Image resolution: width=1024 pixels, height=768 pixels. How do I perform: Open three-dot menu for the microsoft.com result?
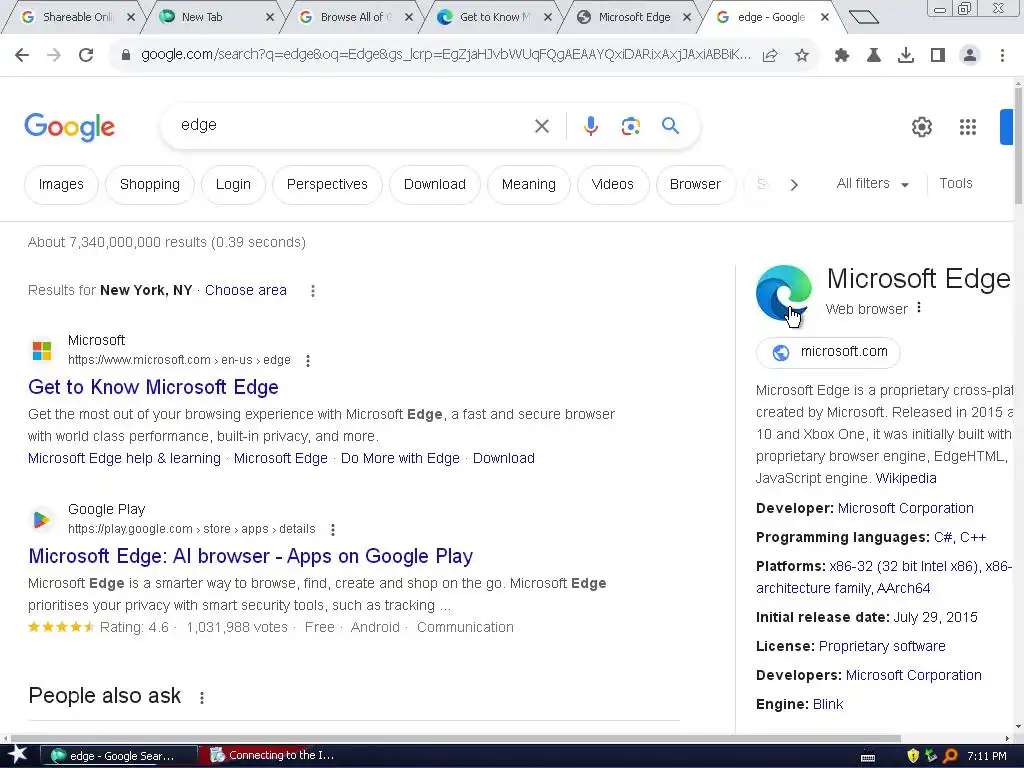(x=308, y=360)
